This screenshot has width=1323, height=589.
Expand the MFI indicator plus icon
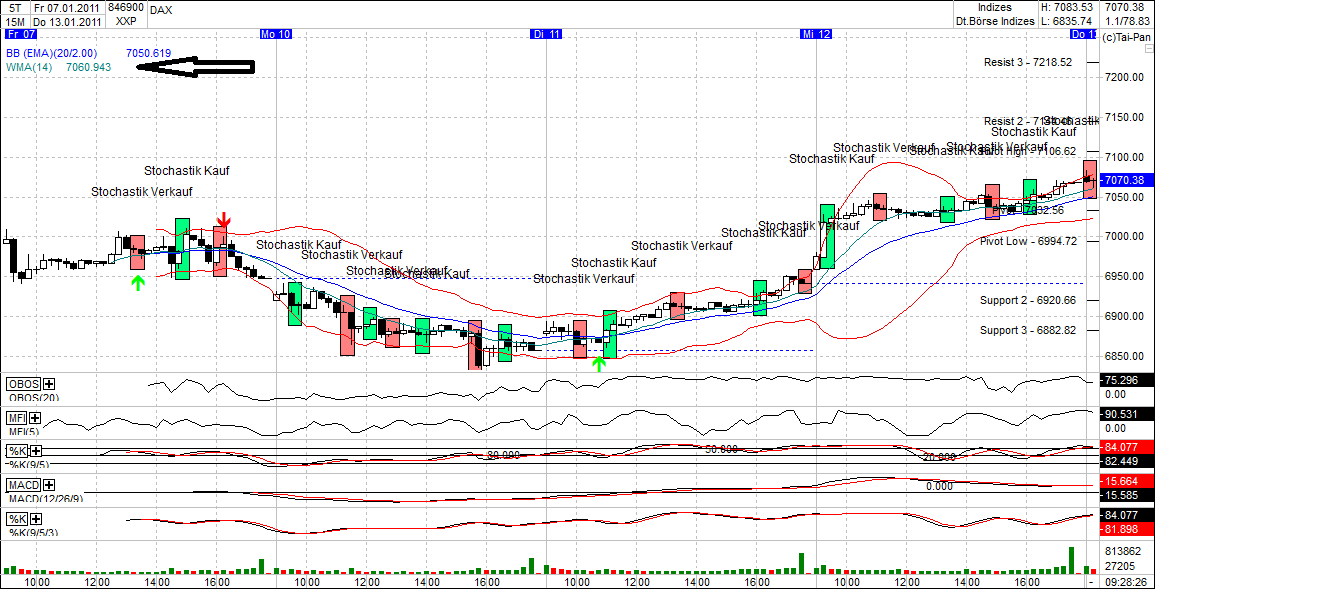point(35,418)
